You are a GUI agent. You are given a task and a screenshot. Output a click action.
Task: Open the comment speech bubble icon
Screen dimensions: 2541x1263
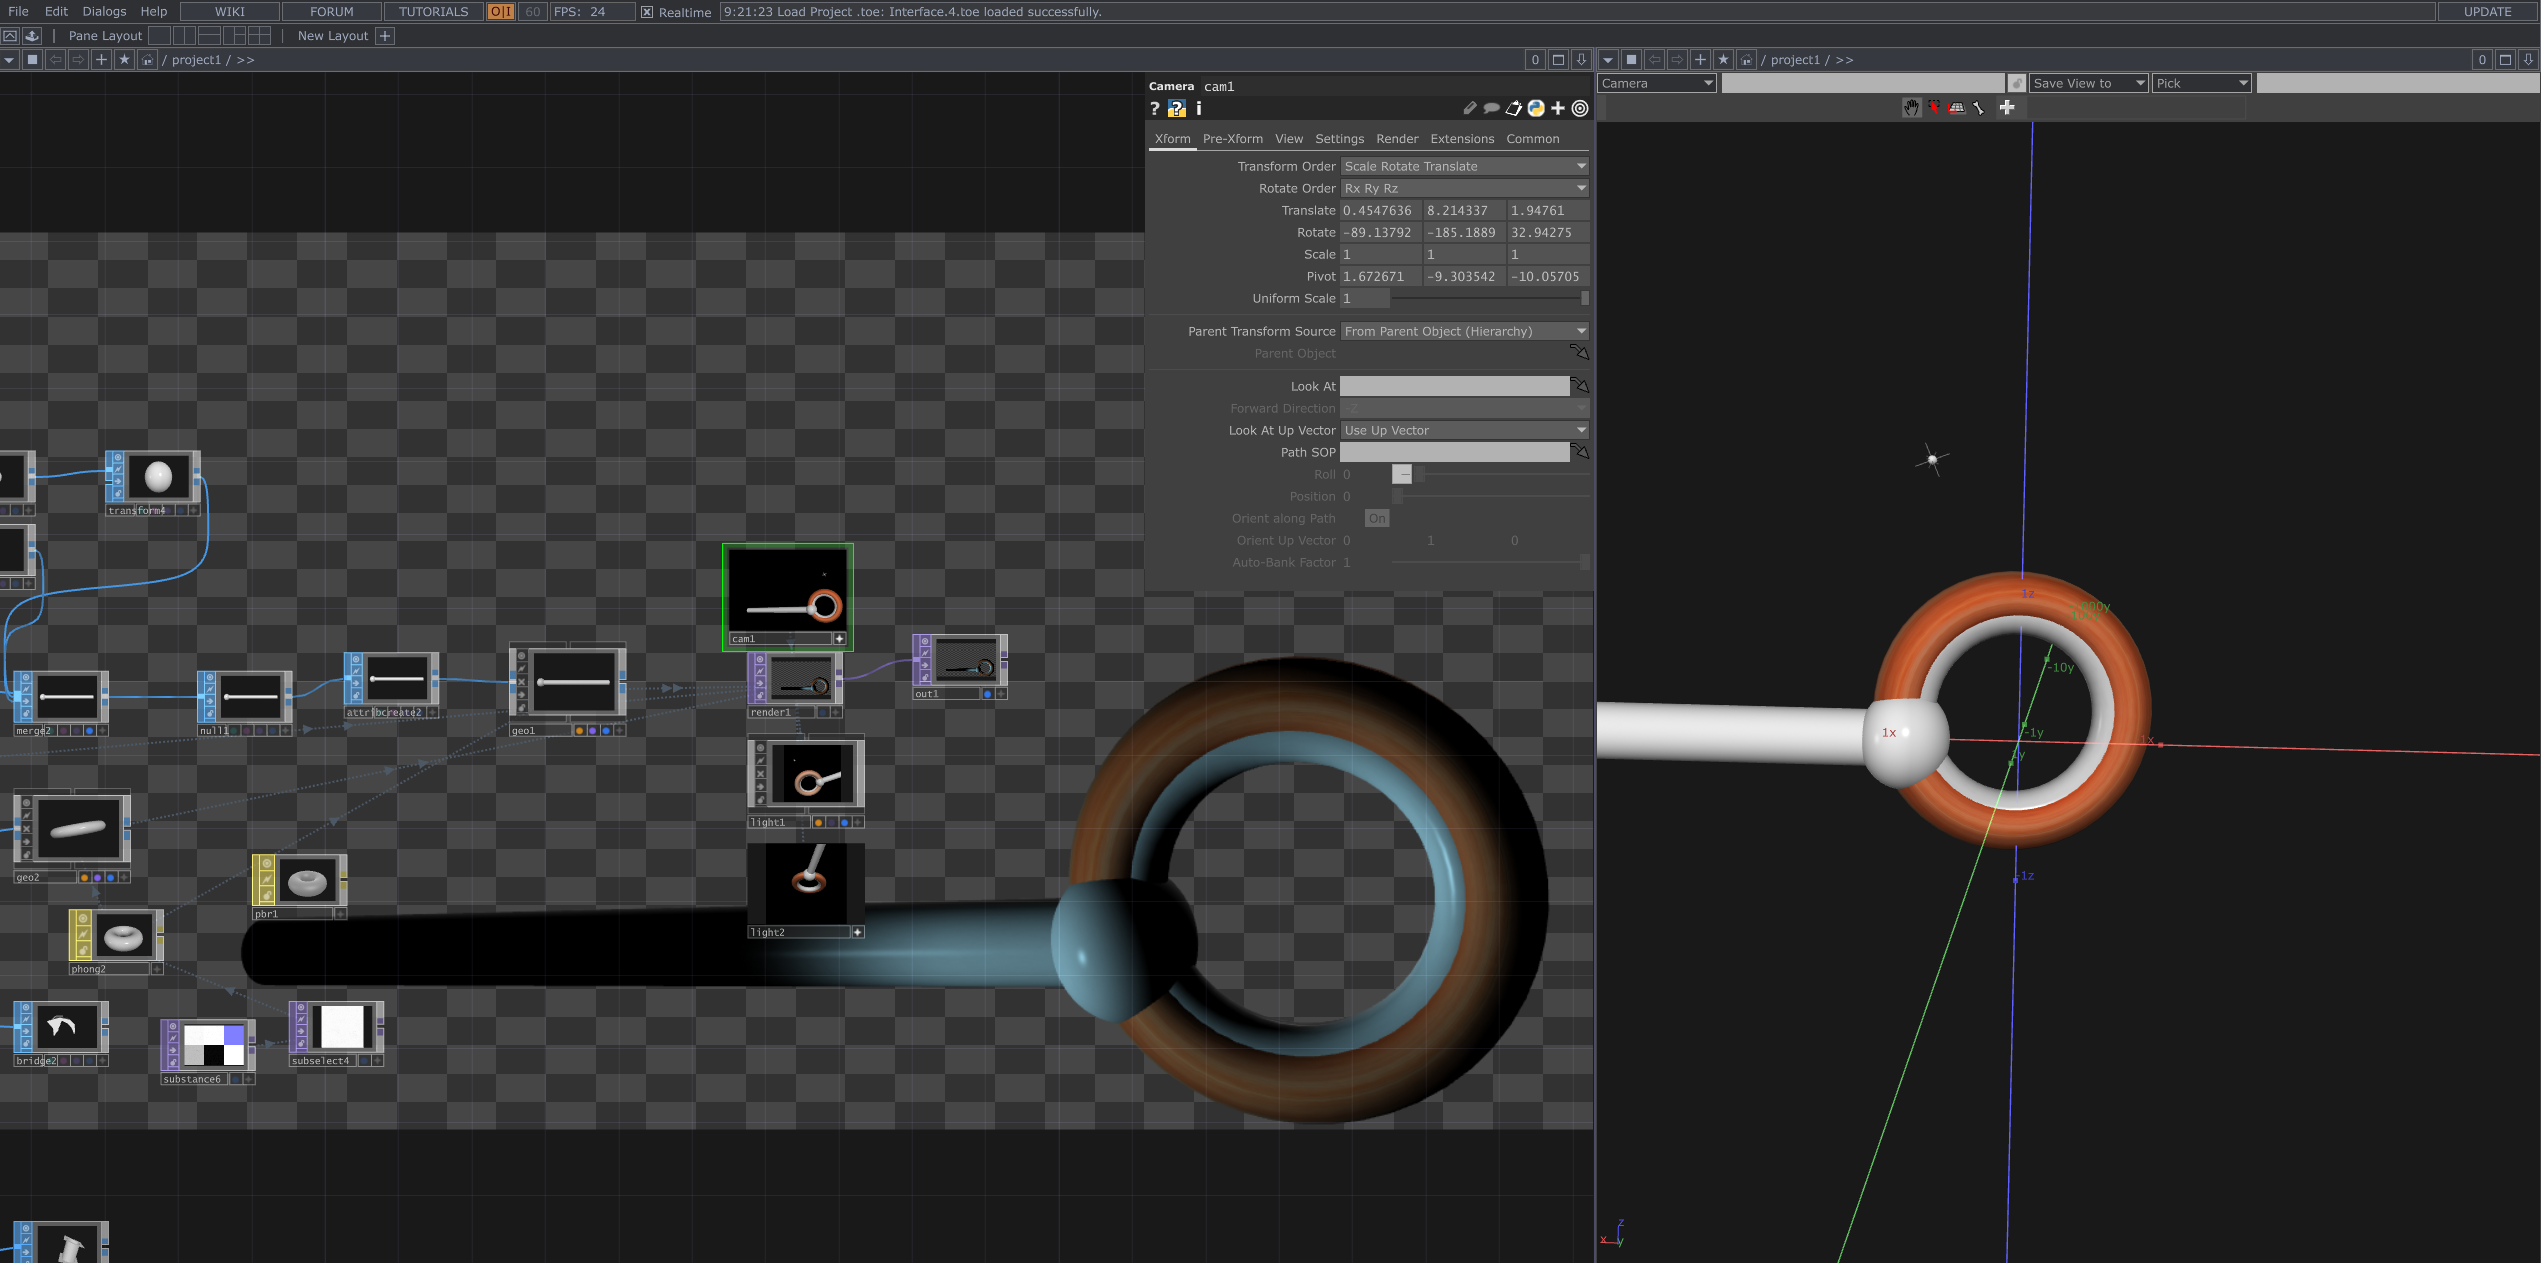(x=1491, y=108)
